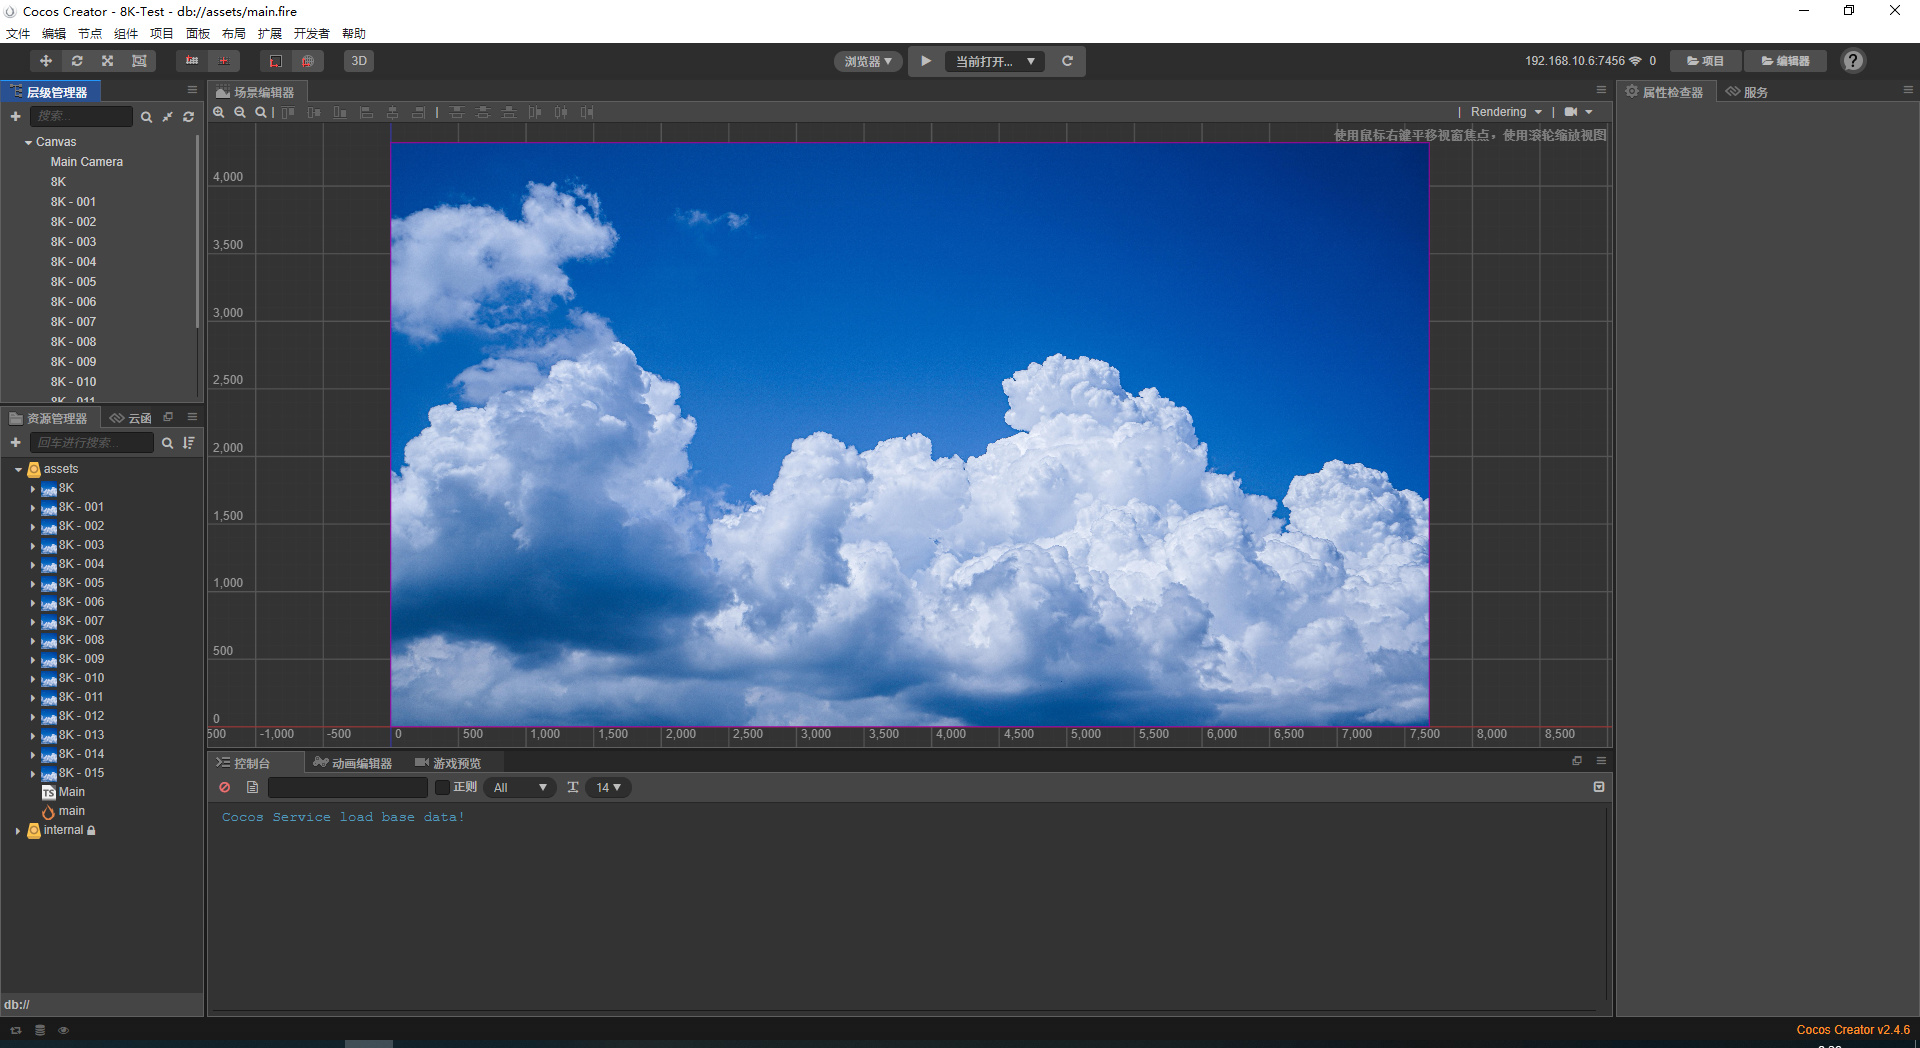1920x1048 pixels.
Task: Add a new node in hierarchy
Action: pyautogui.click(x=15, y=117)
